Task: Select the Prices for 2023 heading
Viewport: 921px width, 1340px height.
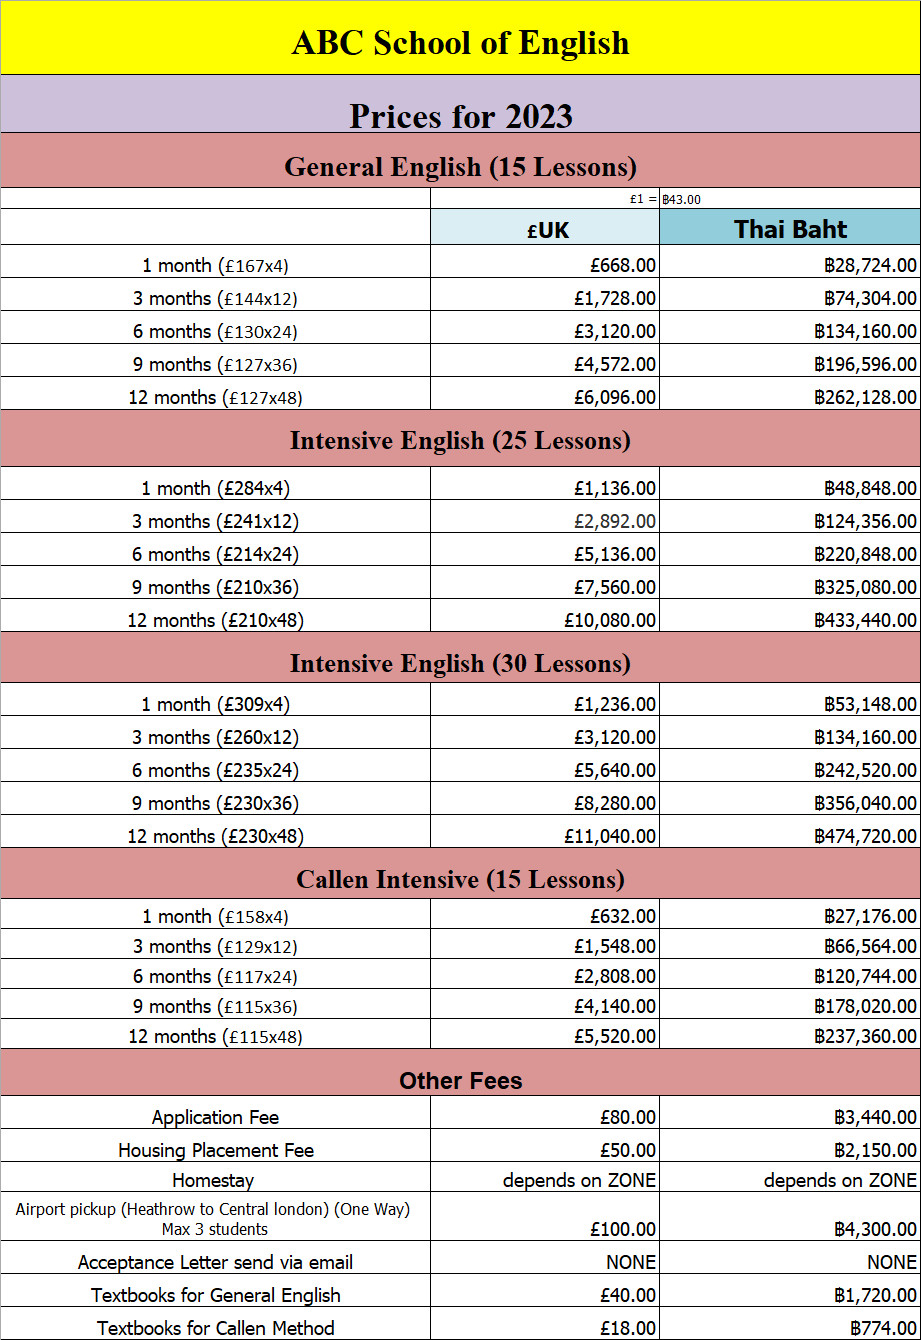Action: [460, 116]
